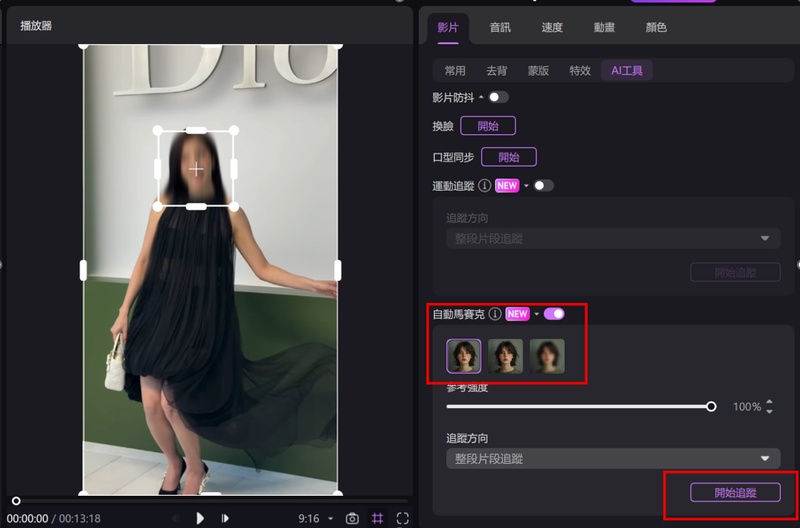Choose the first mosaic style thumbnail

click(x=464, y=356)
